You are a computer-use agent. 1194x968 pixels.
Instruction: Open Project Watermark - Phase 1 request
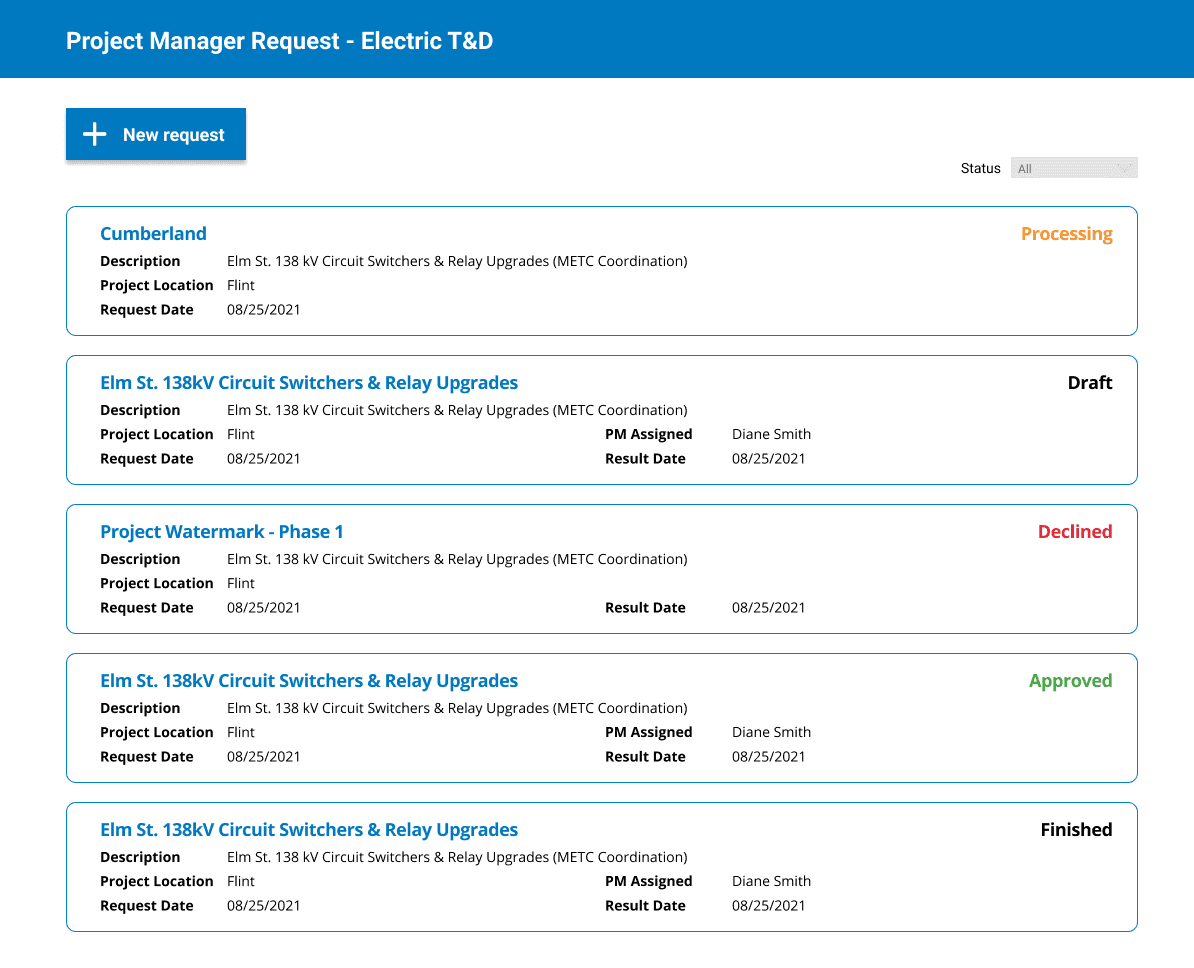(x=222, y=532)
